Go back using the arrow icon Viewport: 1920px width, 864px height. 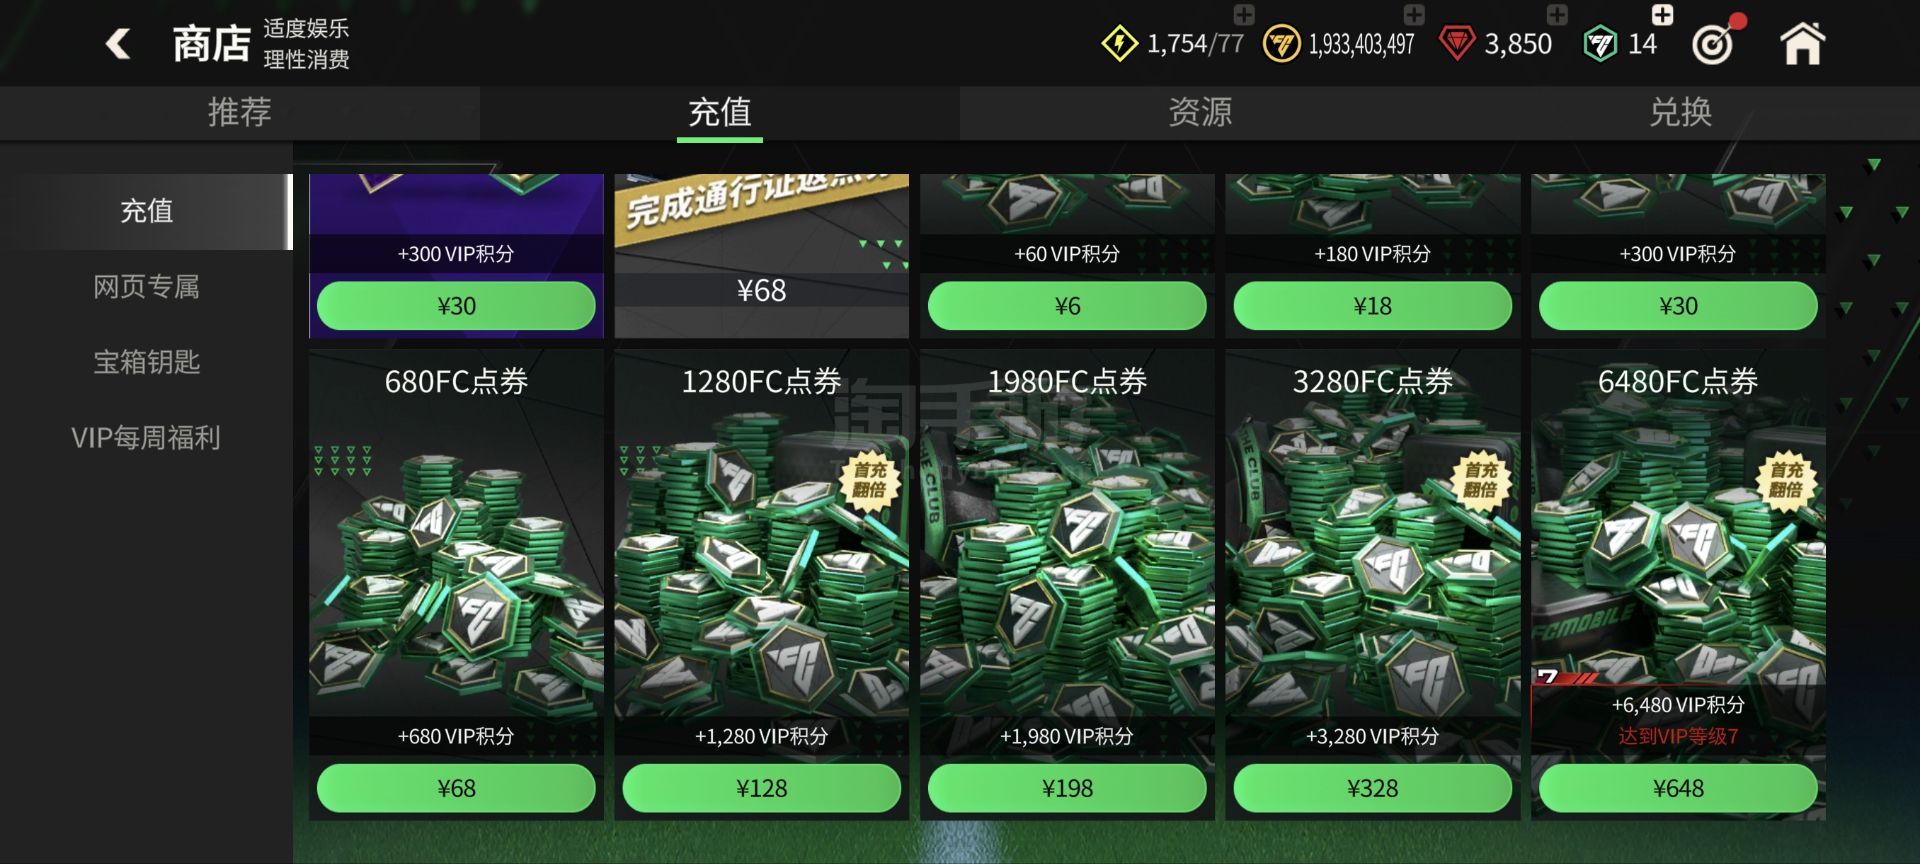(x=118, y=43)
